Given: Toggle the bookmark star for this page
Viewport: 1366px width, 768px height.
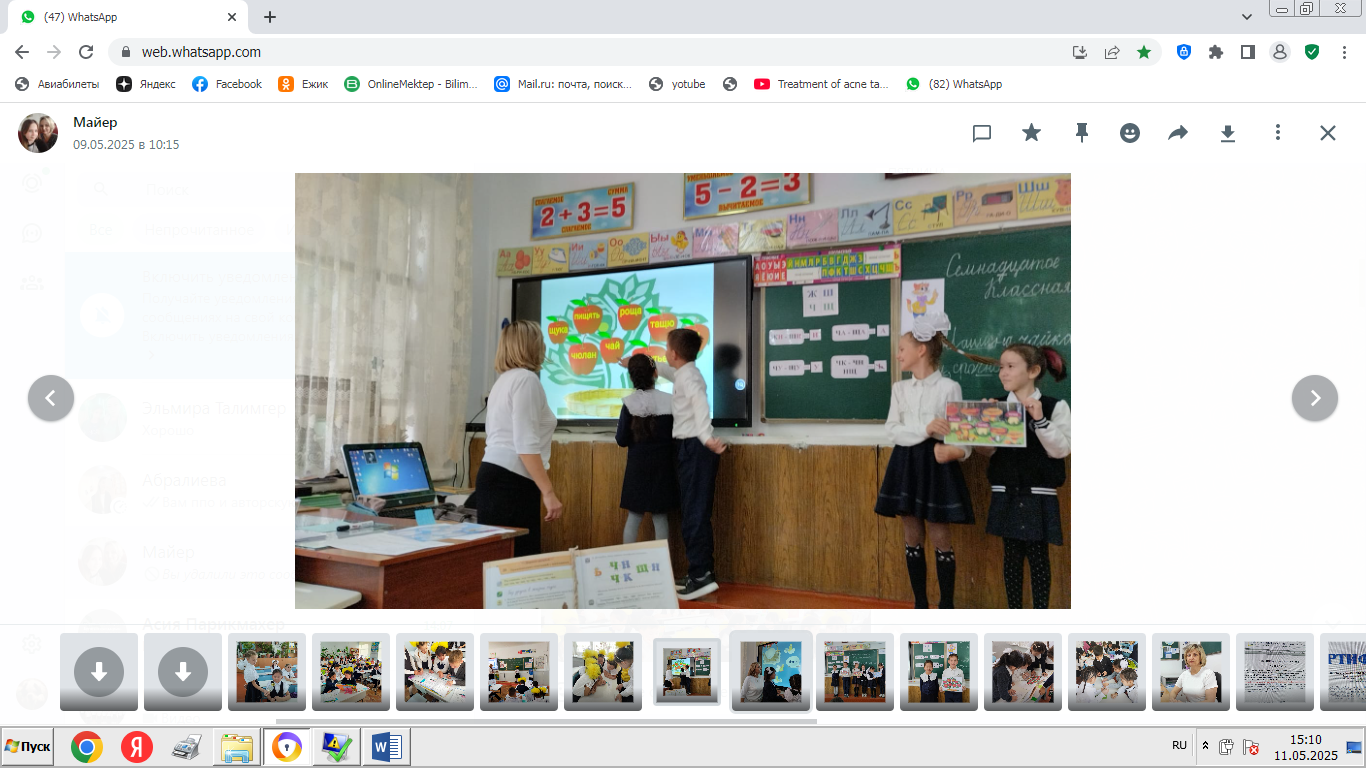Looking at the screenshot, I should tap(1144, 52).
